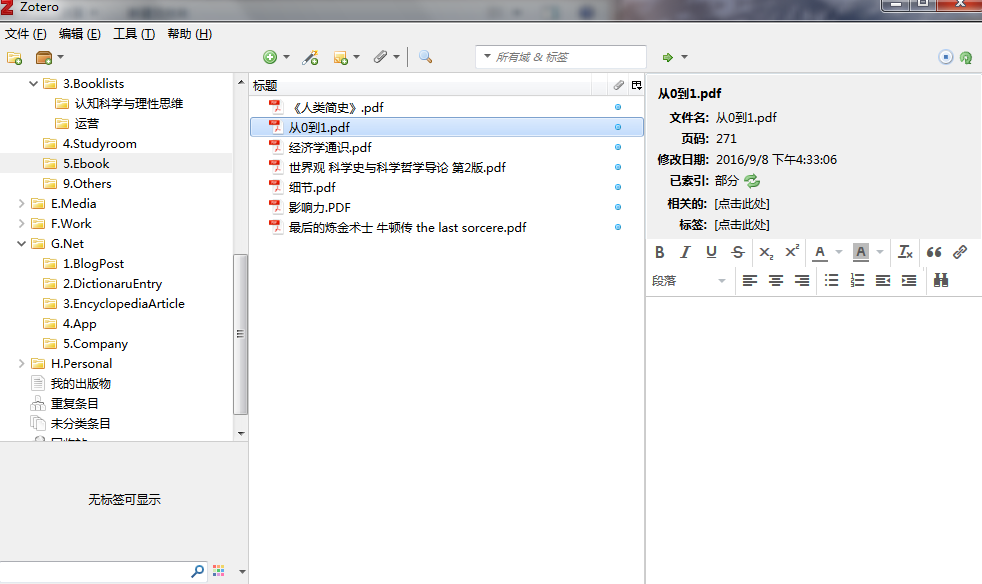Screen dimensions: 982x584
Task: Open Advanced Search magnifier icon
Action: [x=425, y=57]
